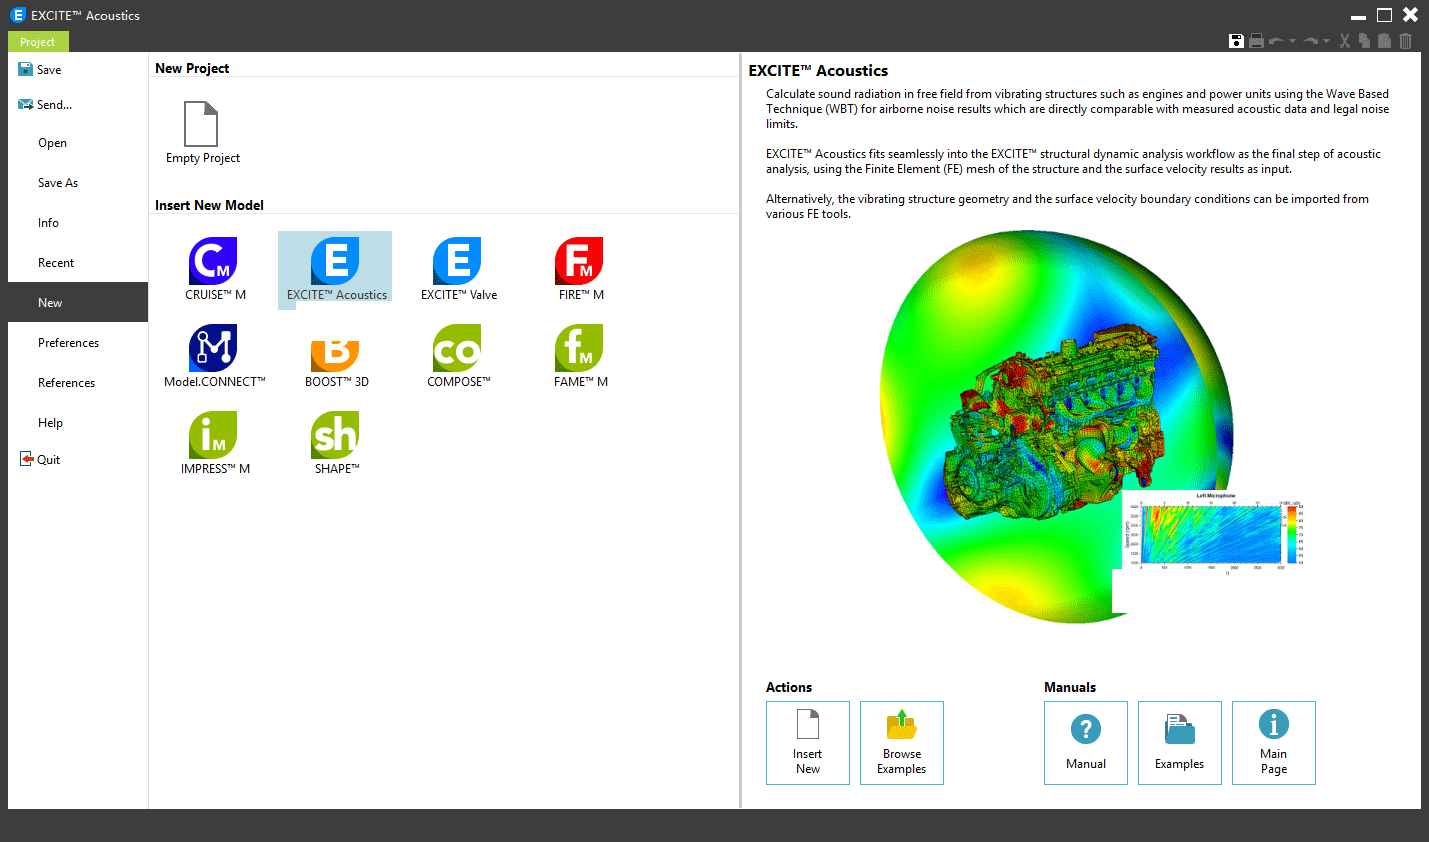Click the cut scissors icon
This screenshot has width=1429, height=842.
(x=1345, y=41)
